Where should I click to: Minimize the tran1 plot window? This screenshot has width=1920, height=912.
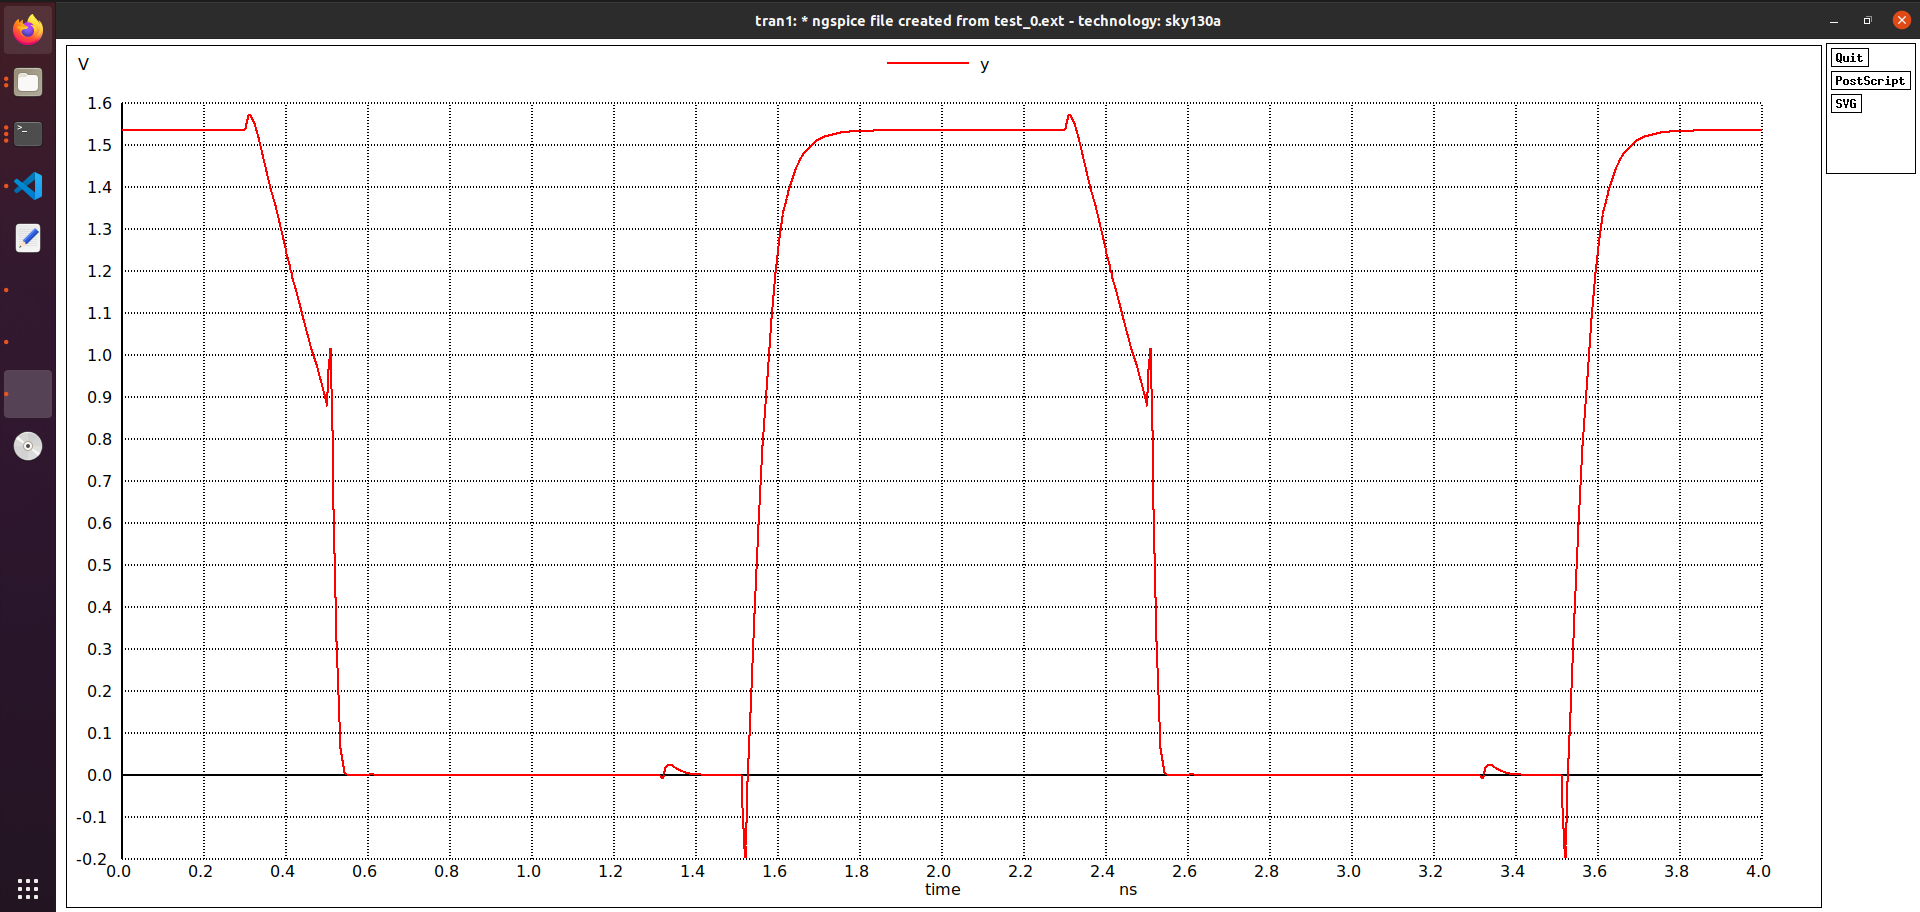point(1834,20)
